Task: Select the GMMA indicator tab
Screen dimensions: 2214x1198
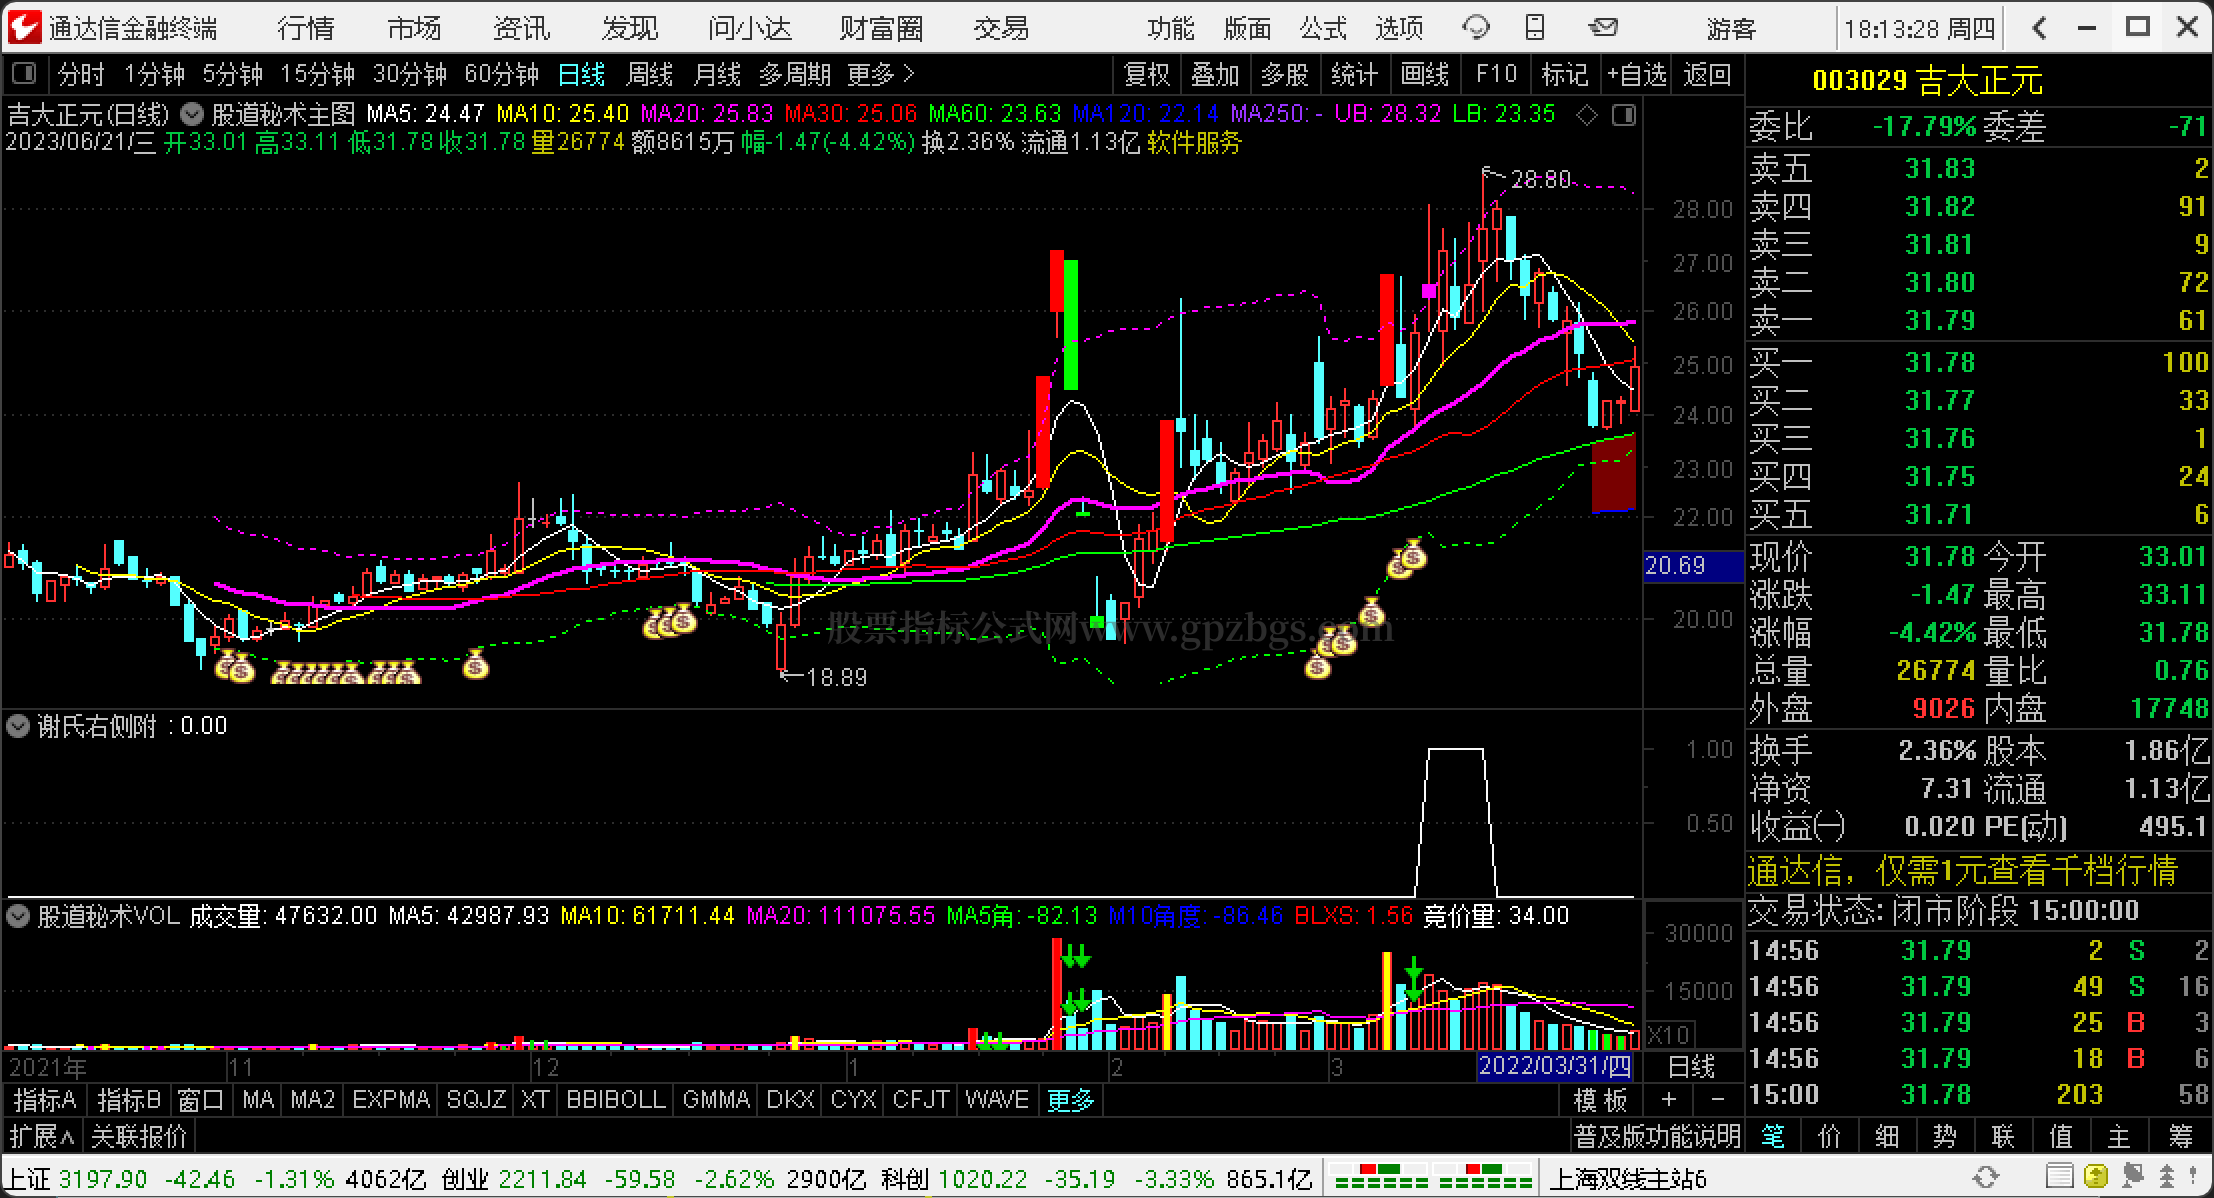Action: 716,1100
